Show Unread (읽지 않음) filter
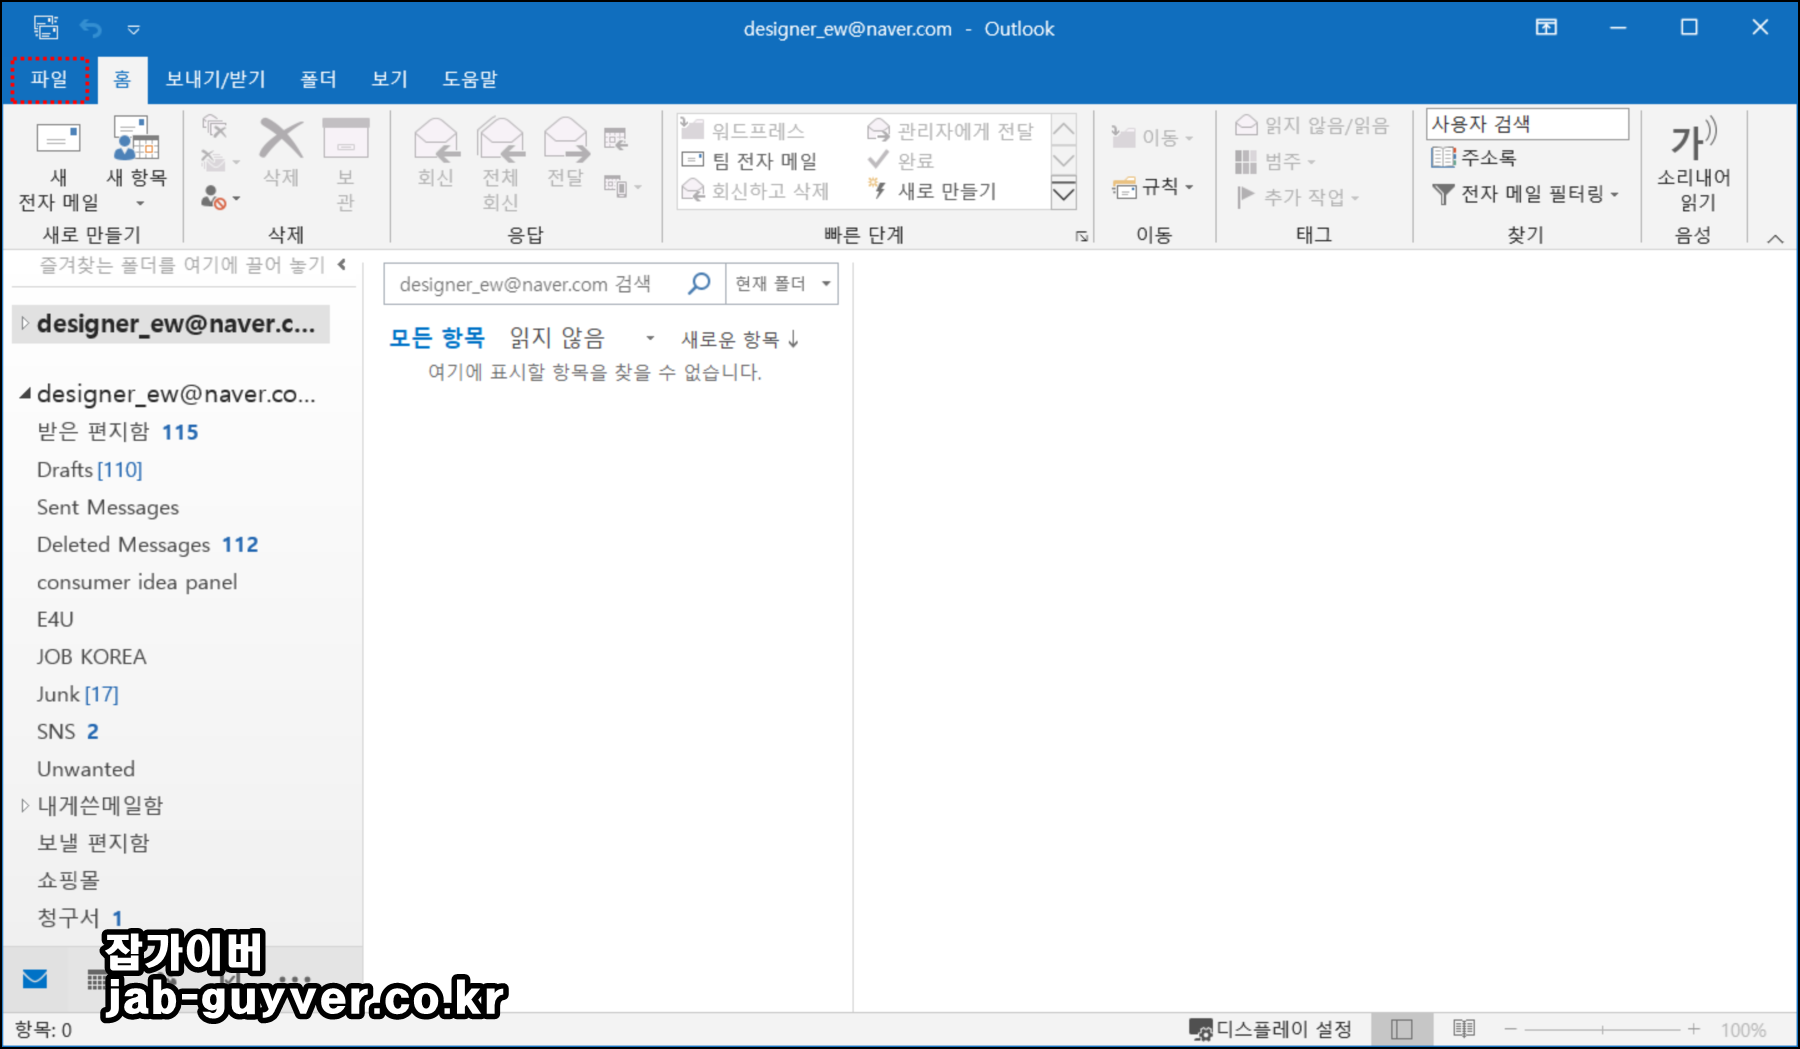 [x=557, y=338]
